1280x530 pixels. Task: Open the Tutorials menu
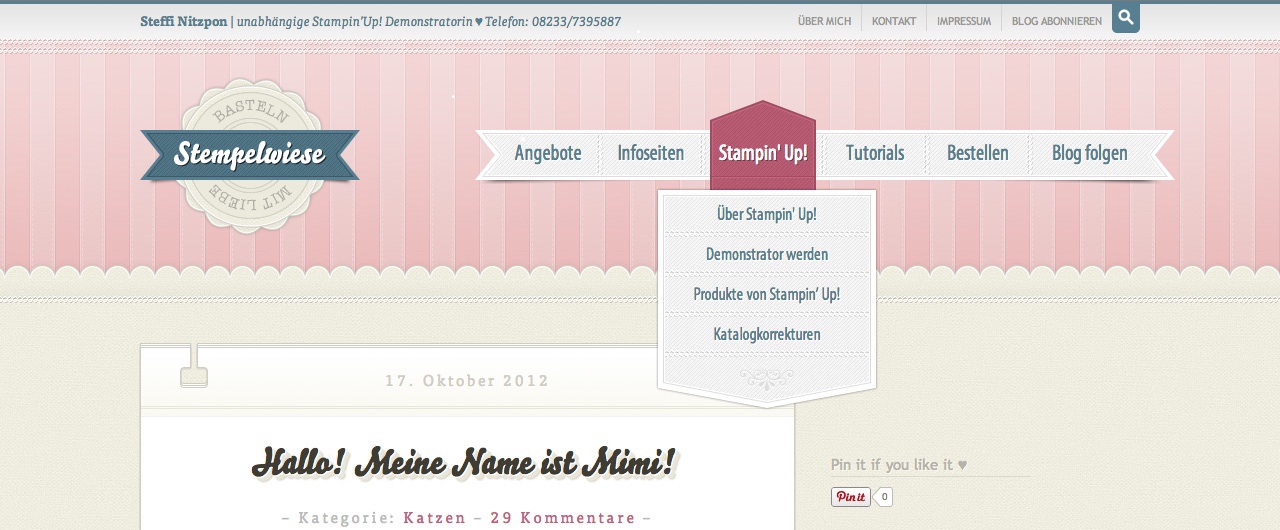875,154
